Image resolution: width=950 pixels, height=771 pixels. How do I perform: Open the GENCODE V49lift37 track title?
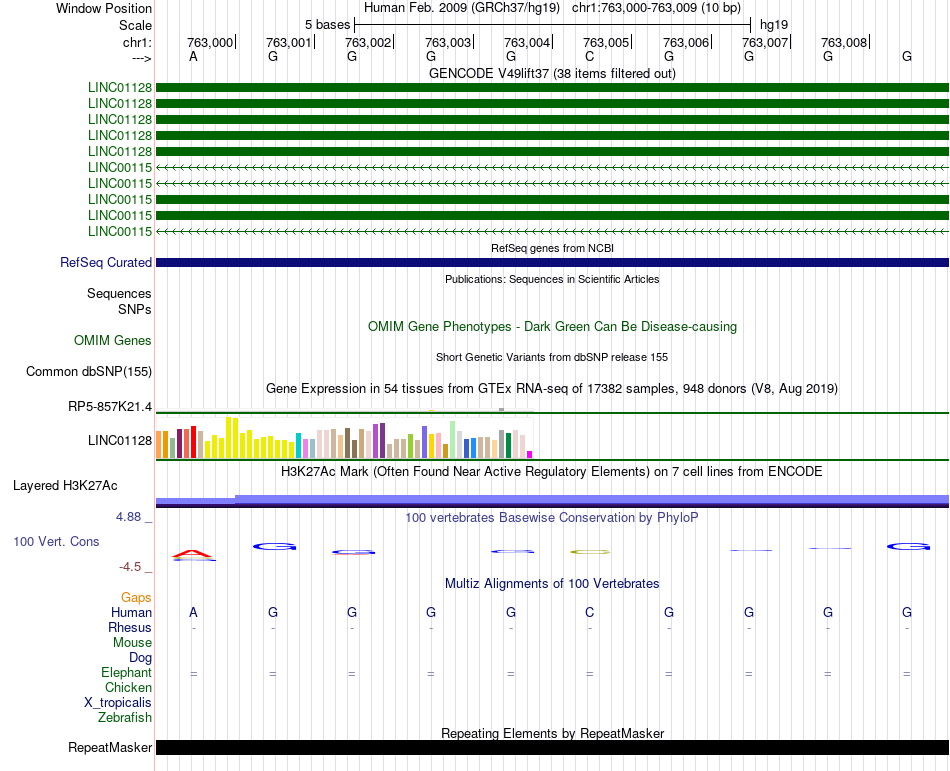[x=552, y=73]
